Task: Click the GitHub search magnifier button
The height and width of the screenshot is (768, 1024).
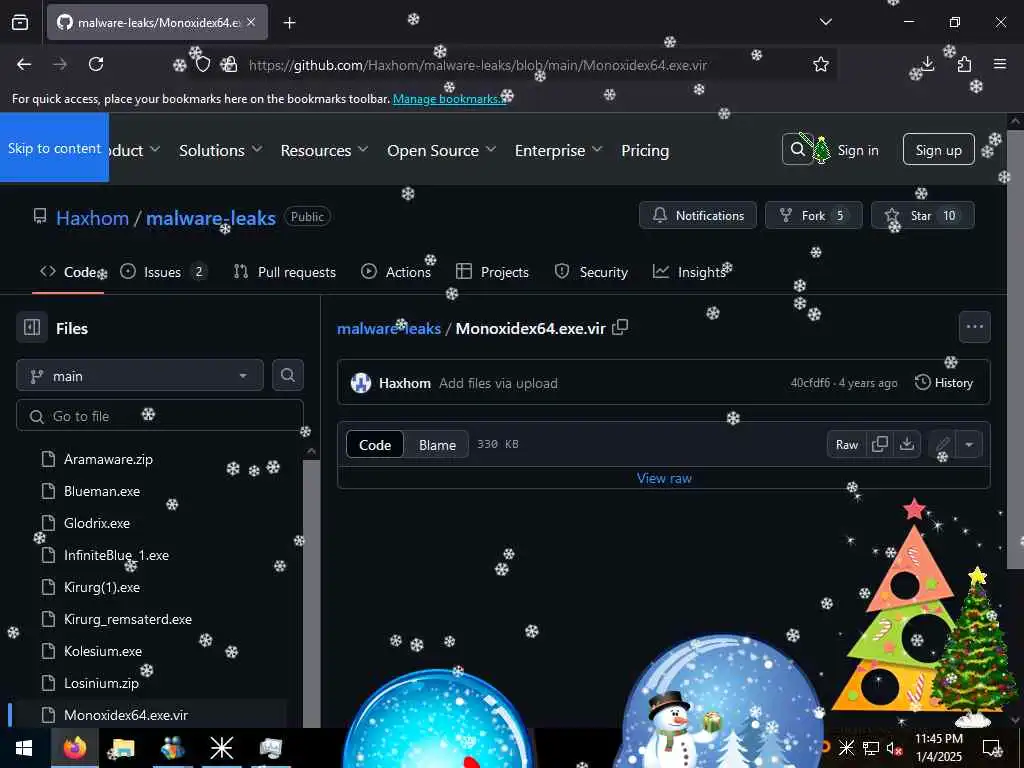Action: pos(797,150)
